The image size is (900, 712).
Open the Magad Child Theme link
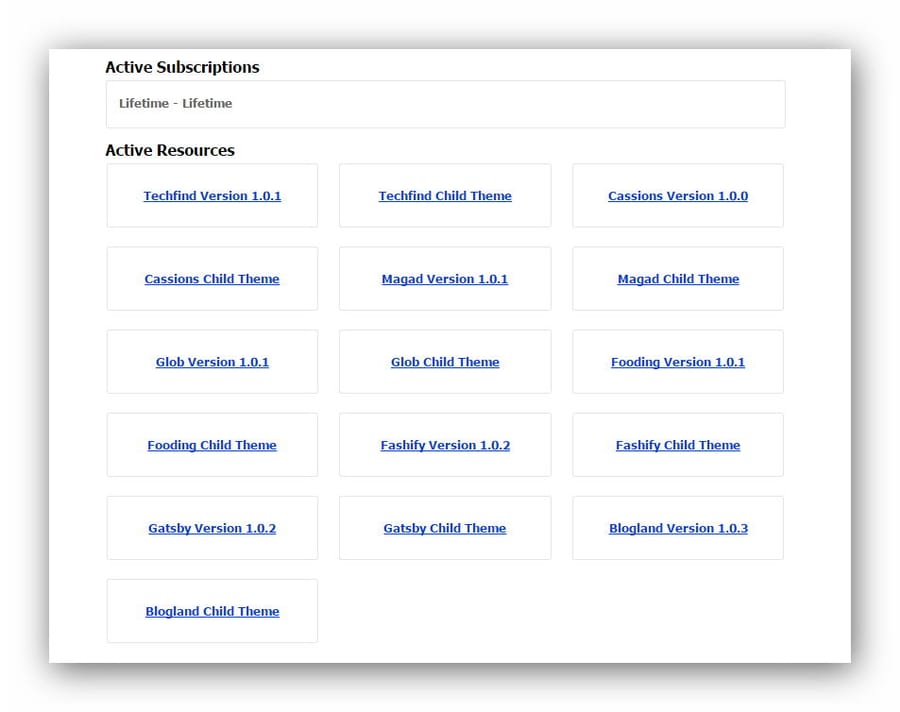coord(678,279)
